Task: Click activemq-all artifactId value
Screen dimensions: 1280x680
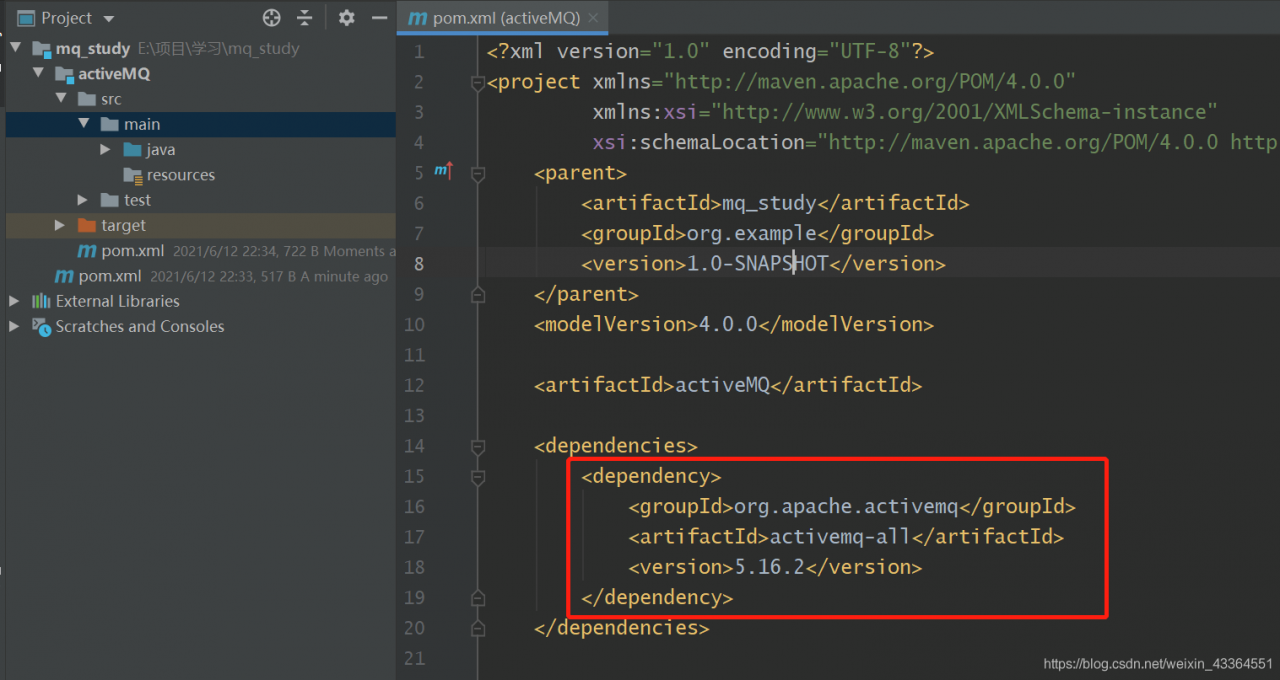Action: click(x=839, y=537)
